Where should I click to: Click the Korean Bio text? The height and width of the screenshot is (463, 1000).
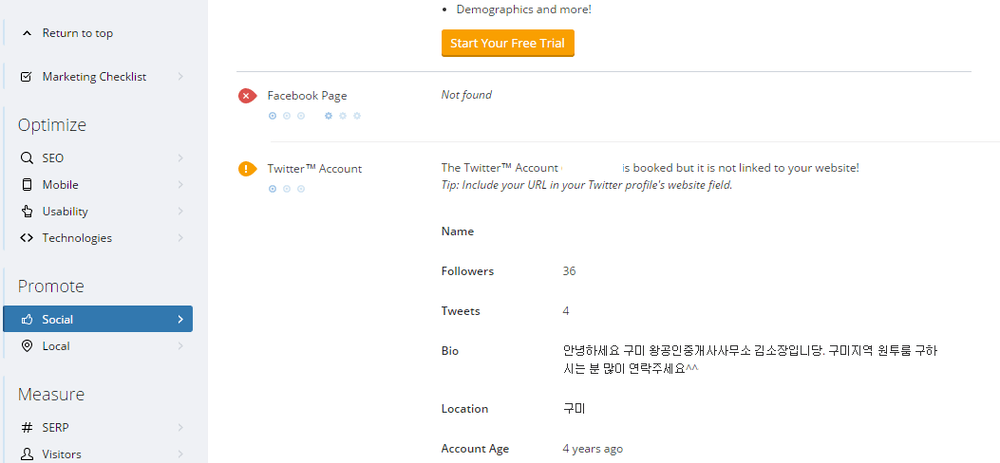tap(750, 360)
